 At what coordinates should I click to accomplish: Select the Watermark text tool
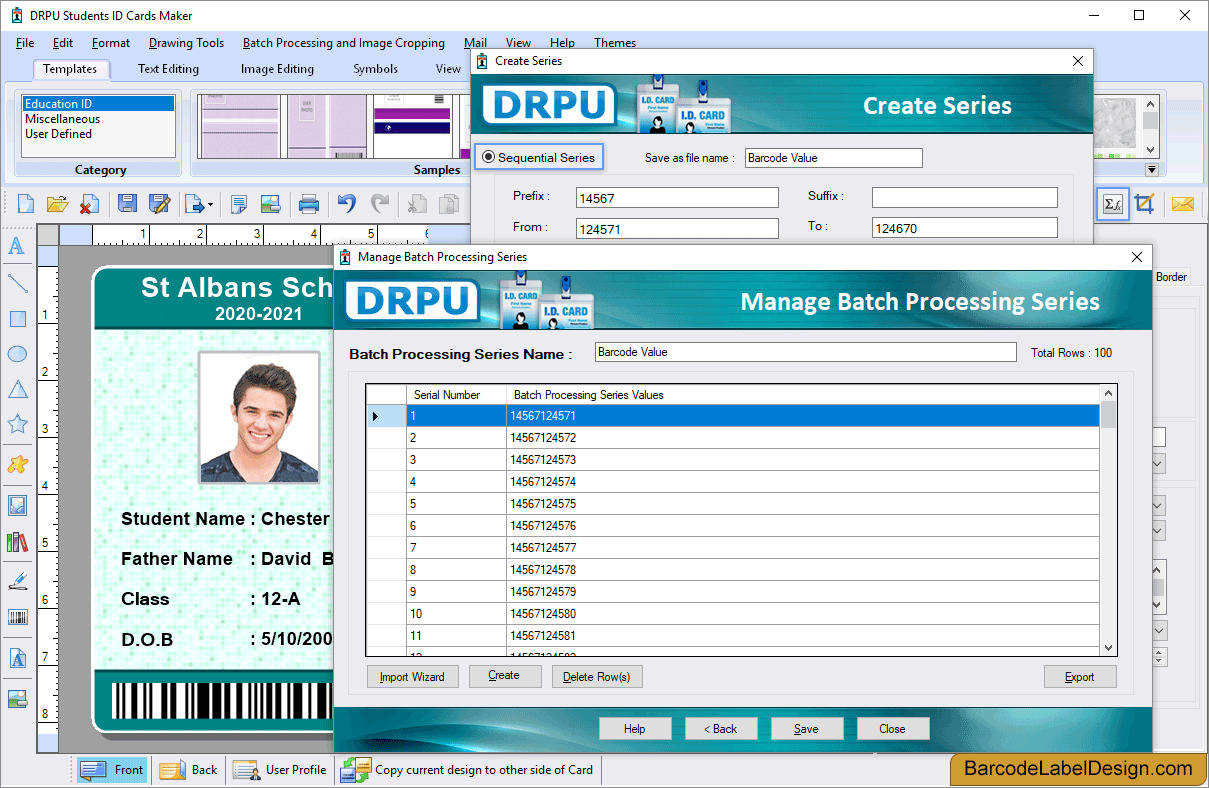(17, 658)
